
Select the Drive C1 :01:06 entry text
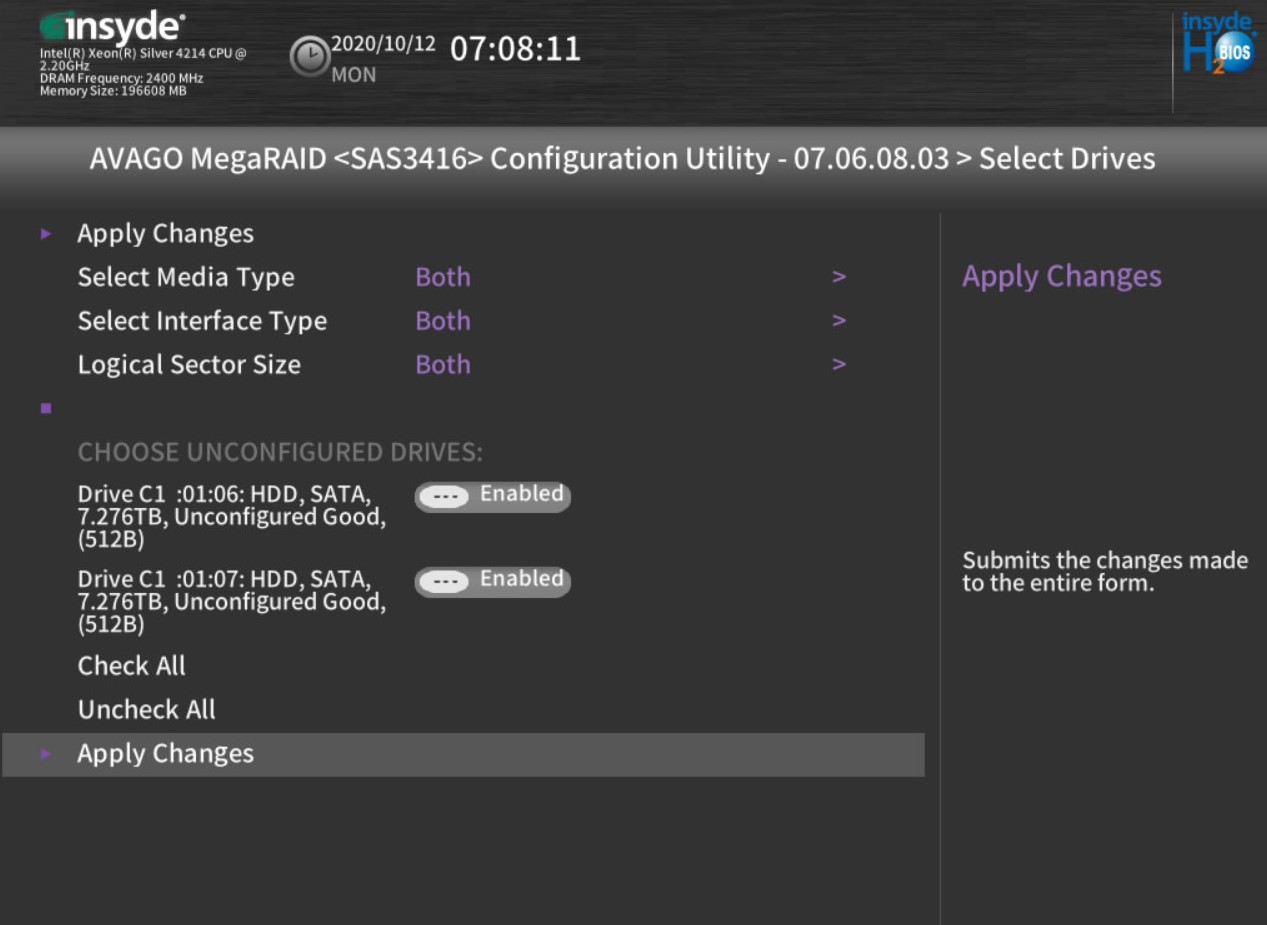coord(232,517)
